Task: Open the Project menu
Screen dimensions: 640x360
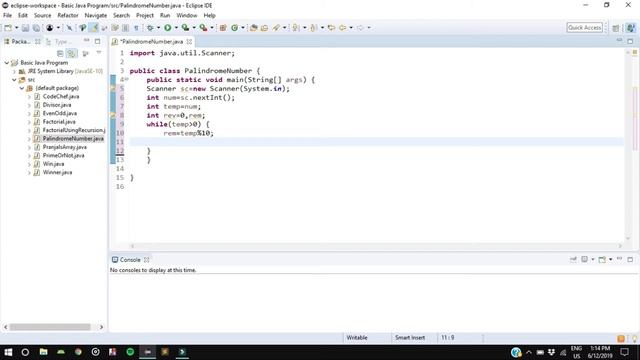Action: [x=144, y=16]
